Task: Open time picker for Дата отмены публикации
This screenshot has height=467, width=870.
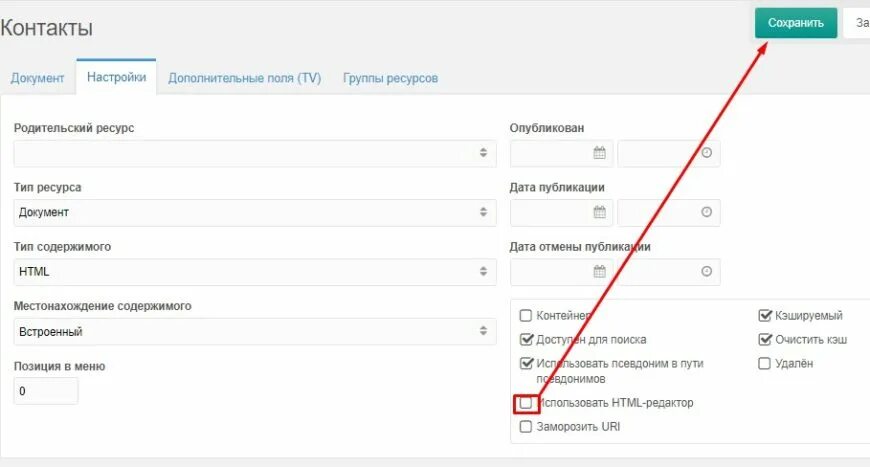Action: coord(706,271)
